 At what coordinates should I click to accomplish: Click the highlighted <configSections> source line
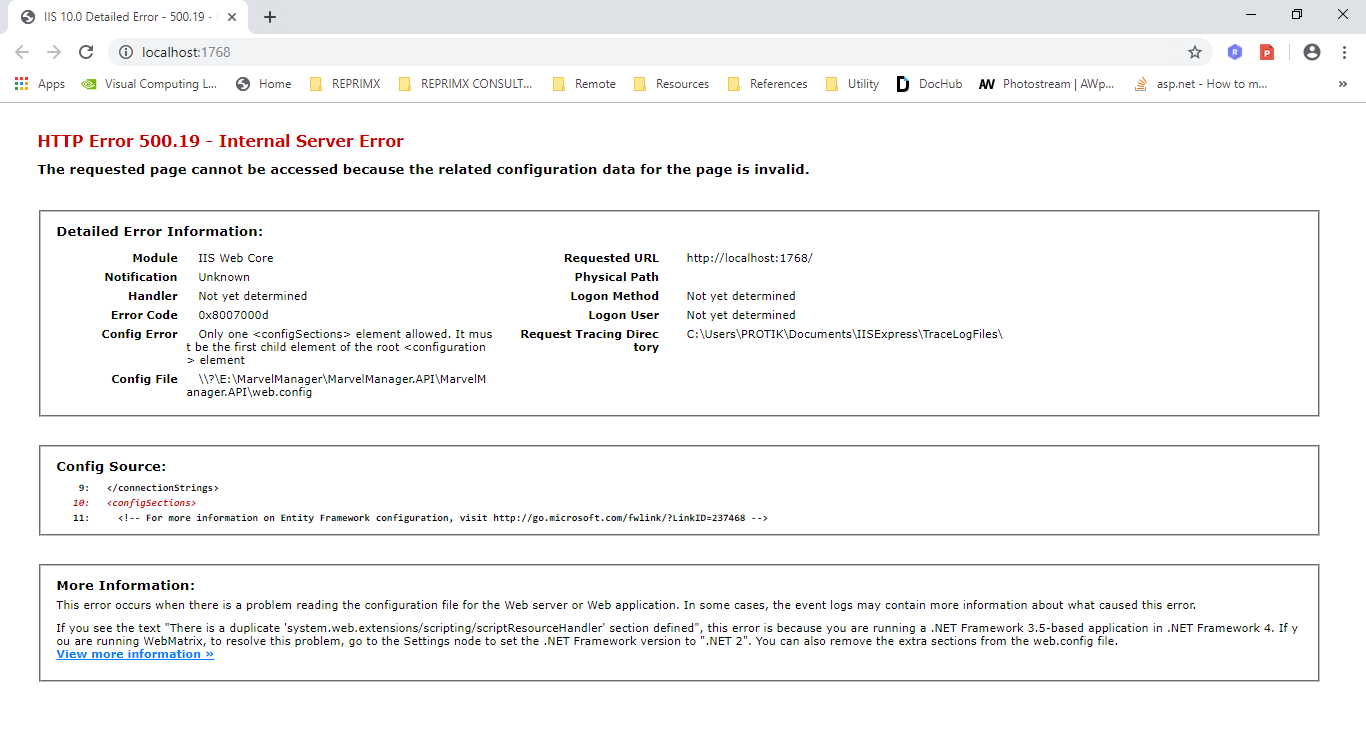151,503
